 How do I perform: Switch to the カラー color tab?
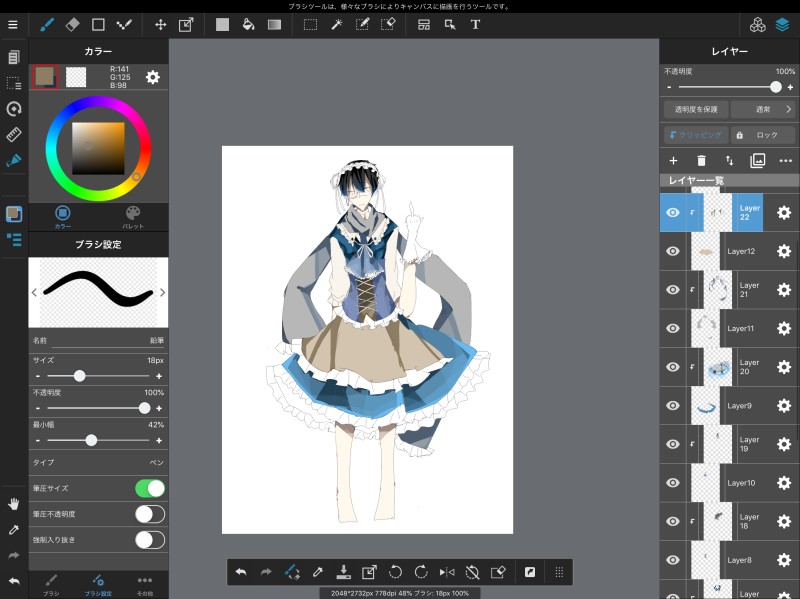tap(63, 216)
